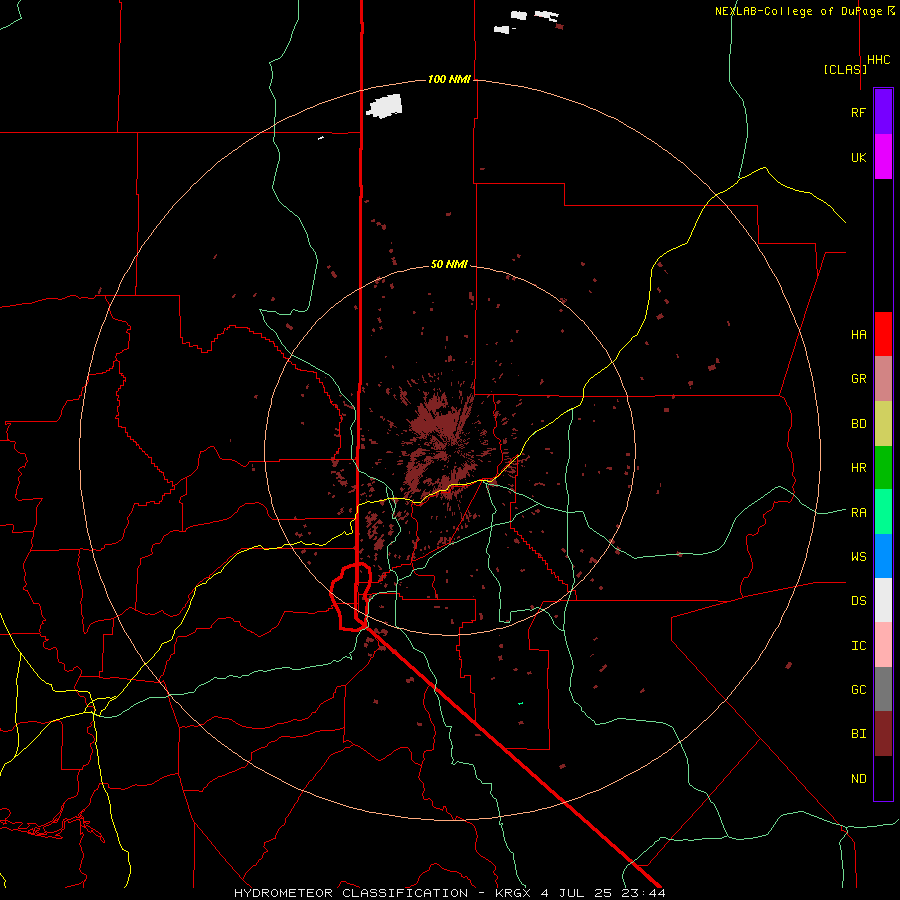
Task: Click the small green RA echo pixel
Action: (521, 703)
